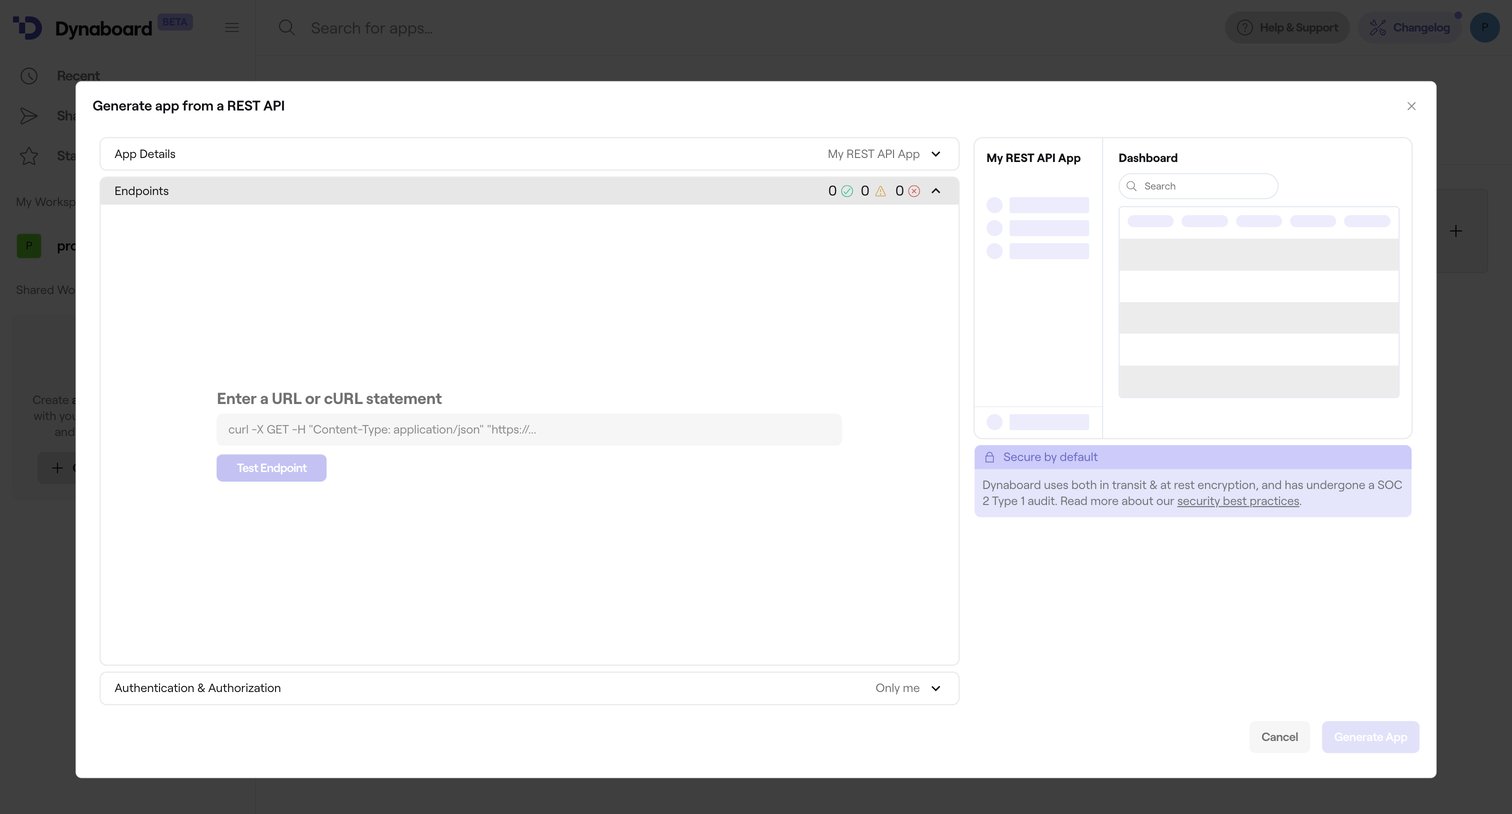
Task: Click the preview title My REST API App
Action: (1033, 158)
